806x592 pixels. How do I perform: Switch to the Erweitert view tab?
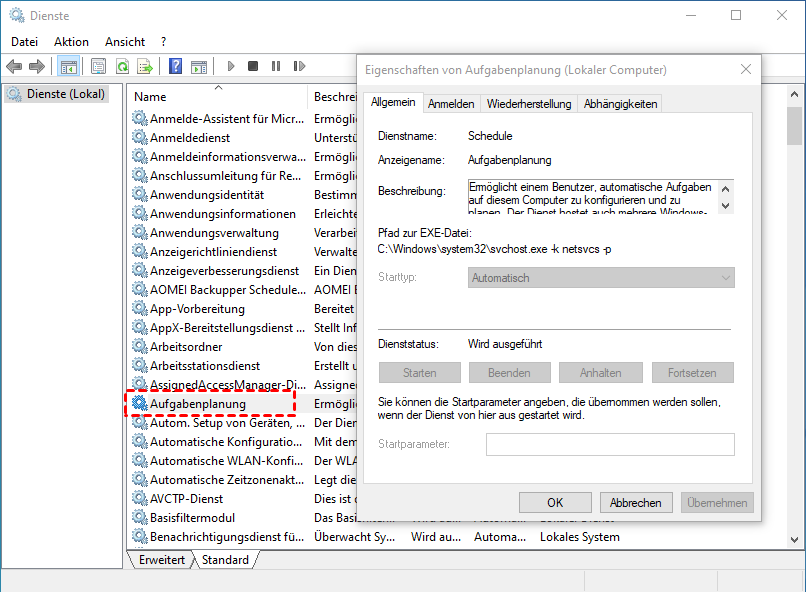[x=161, y=560]
